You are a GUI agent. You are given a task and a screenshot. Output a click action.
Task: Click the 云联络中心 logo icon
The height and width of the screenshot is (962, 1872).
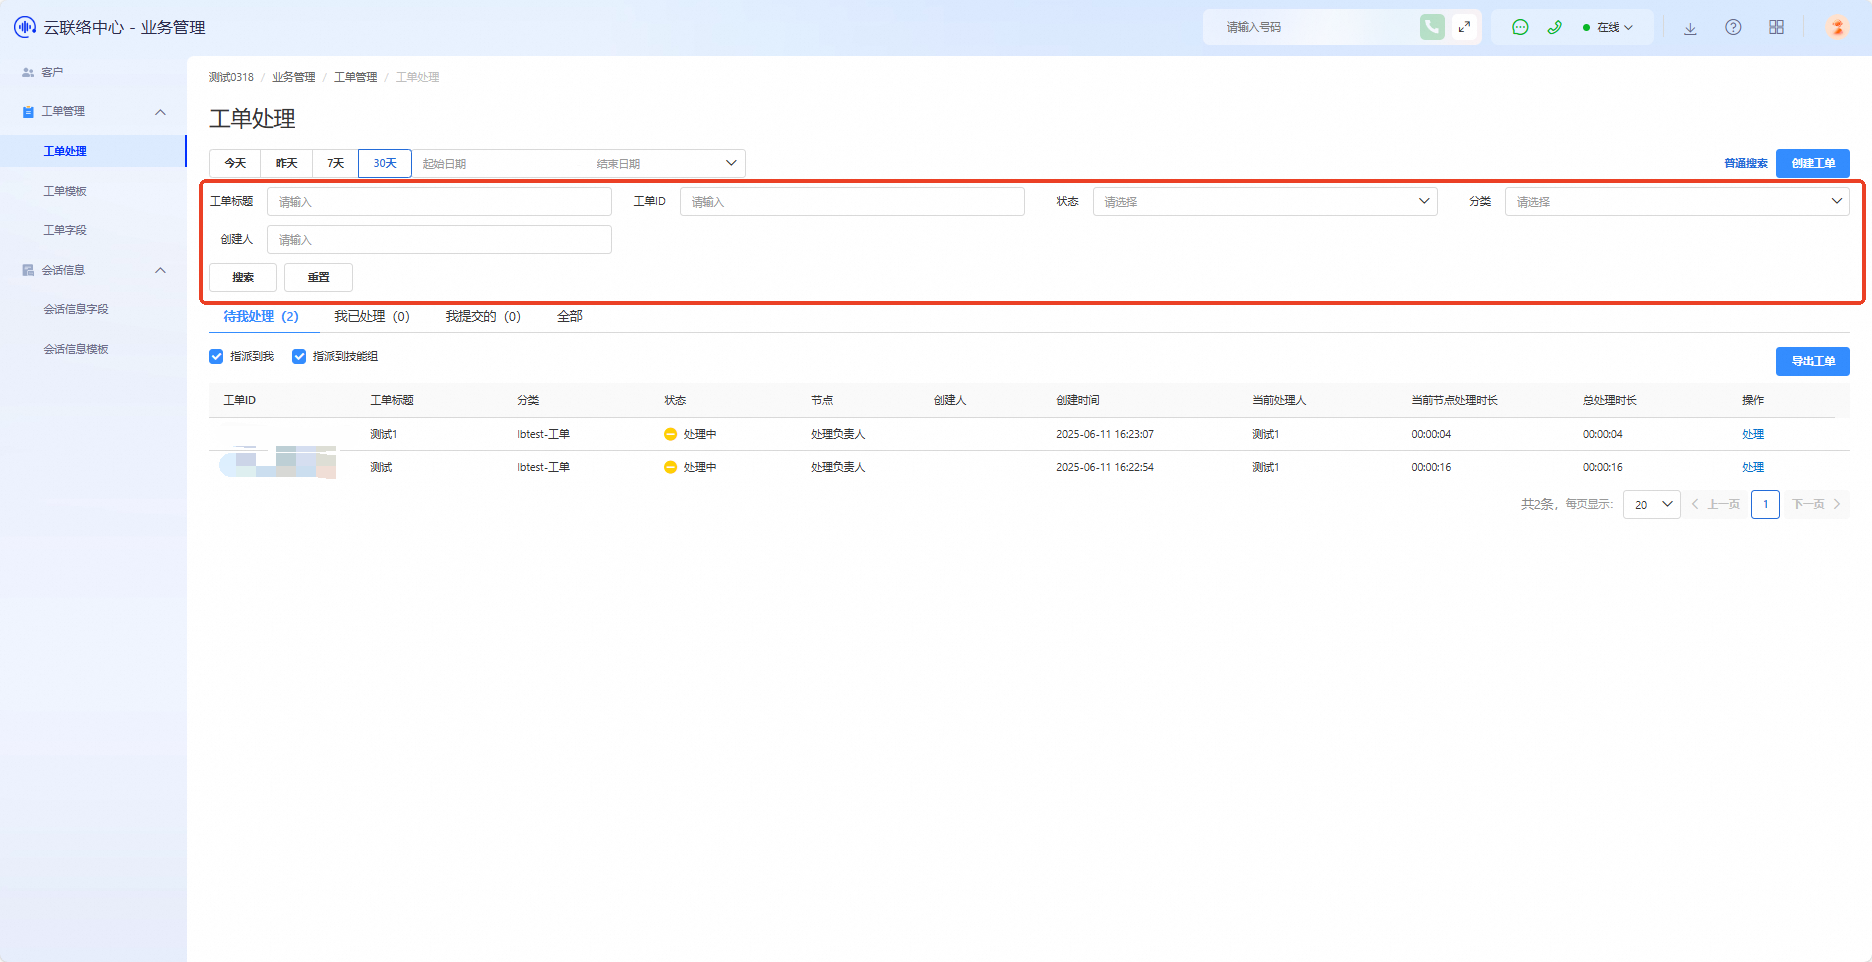point(24,27)
